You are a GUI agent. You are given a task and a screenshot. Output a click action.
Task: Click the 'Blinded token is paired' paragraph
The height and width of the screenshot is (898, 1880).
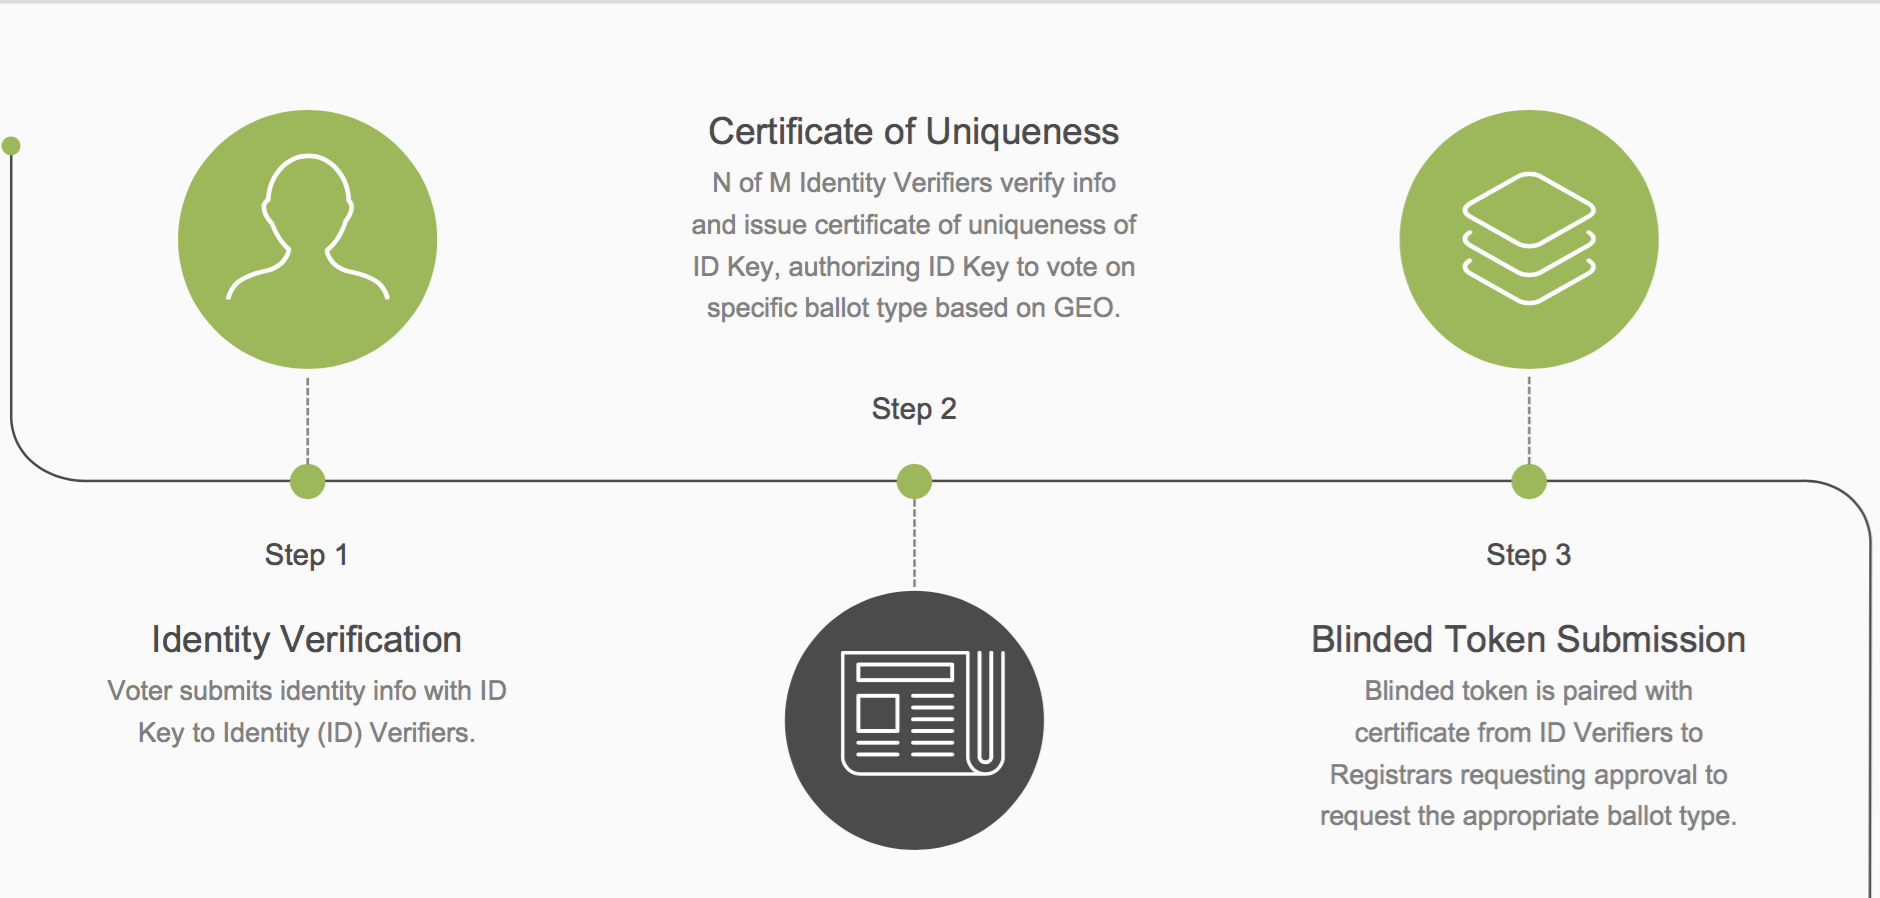point(1528,753)
